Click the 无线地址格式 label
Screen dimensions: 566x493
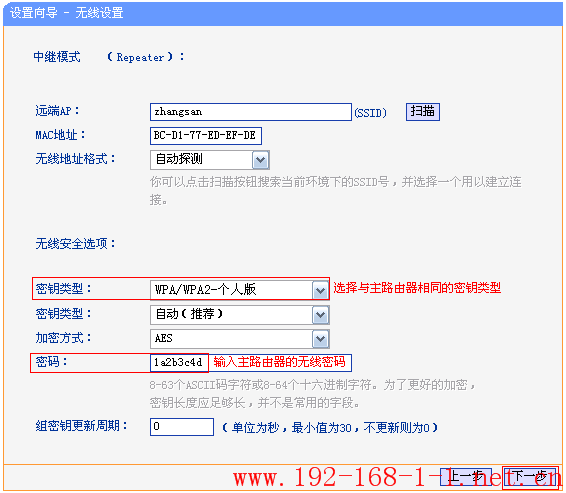tap(75, 159)
